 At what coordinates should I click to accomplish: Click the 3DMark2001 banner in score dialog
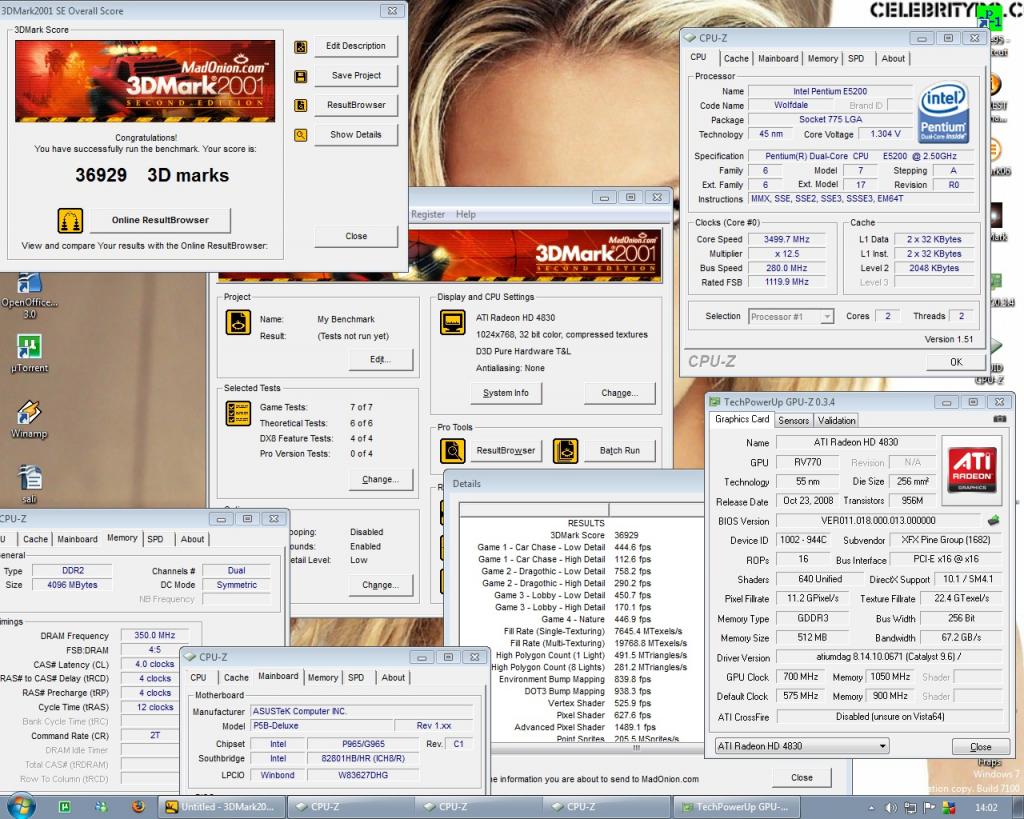point(145,81)
